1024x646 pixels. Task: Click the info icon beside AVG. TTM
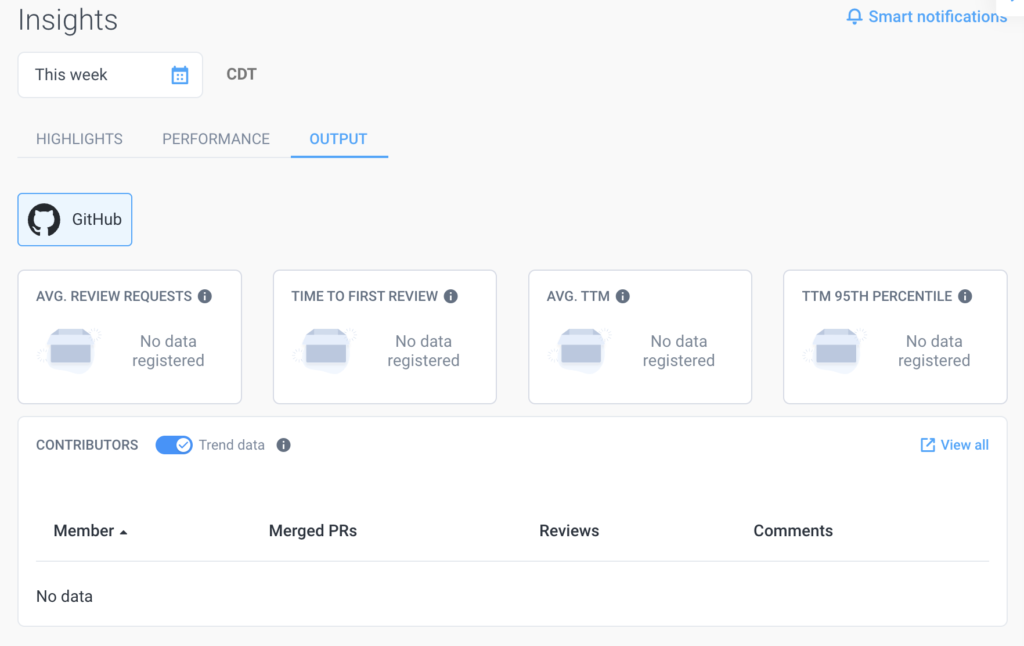(623, 296)
